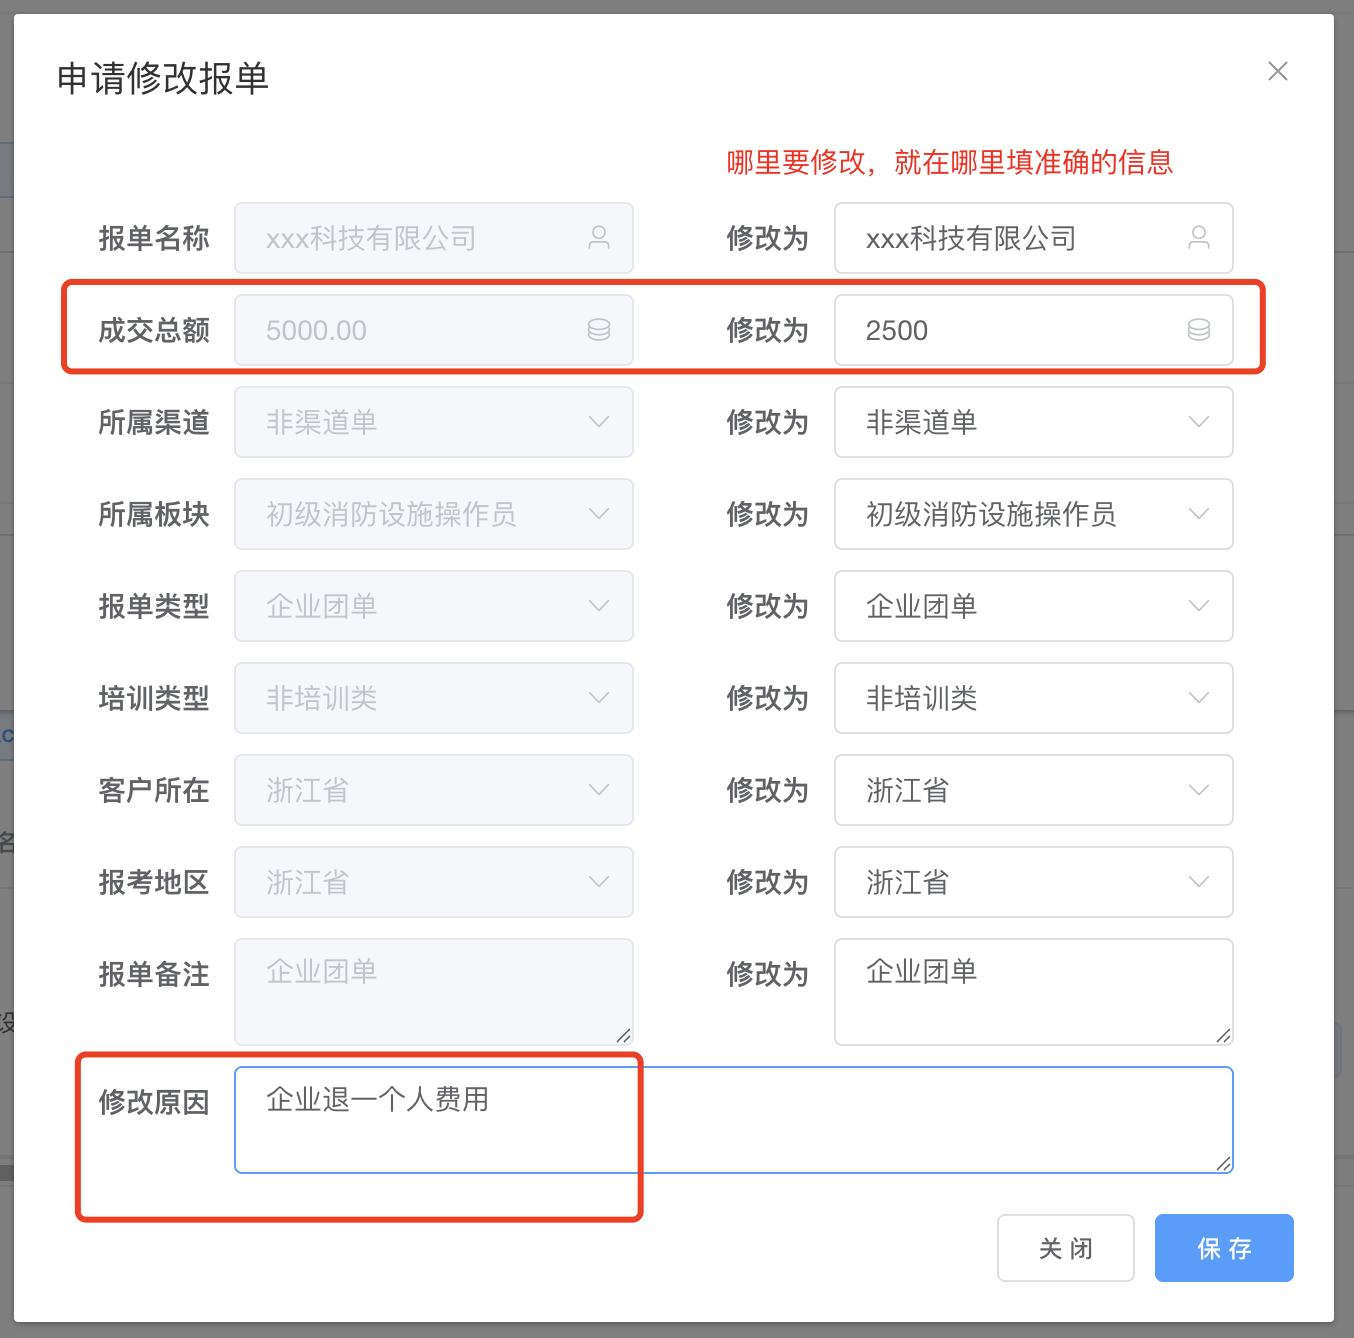Viewport: 1354px width, 1338px height.
Task: Open editable 客户所在 province dropdown
Action: pyautogui.click(x=1033, y=790)
